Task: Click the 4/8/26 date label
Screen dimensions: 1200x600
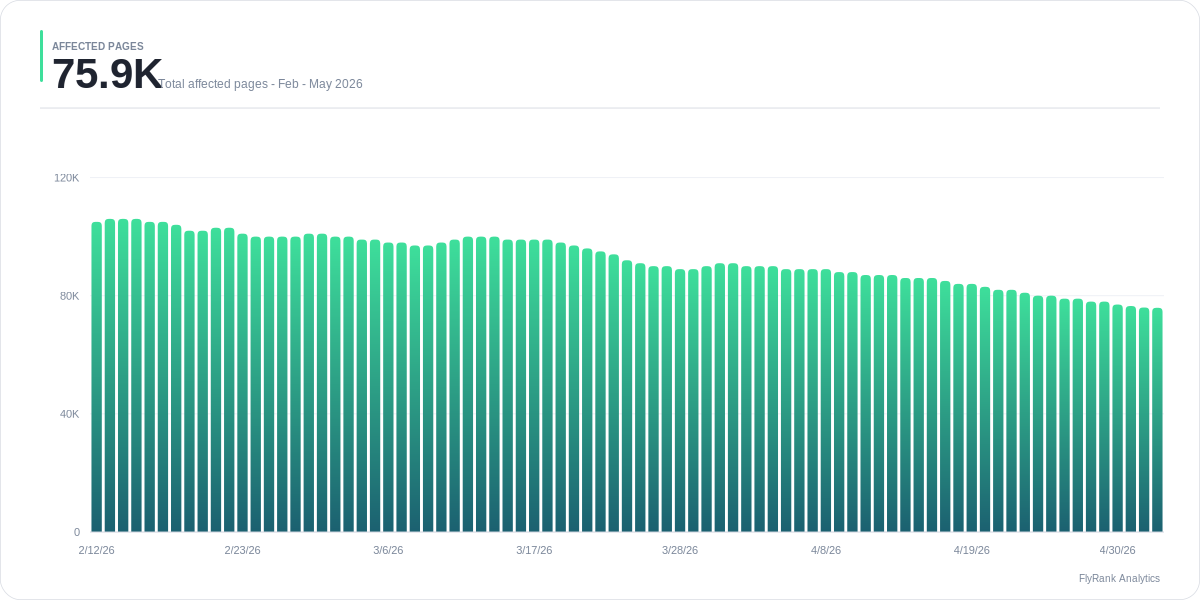Action: (x=826, y=550)
